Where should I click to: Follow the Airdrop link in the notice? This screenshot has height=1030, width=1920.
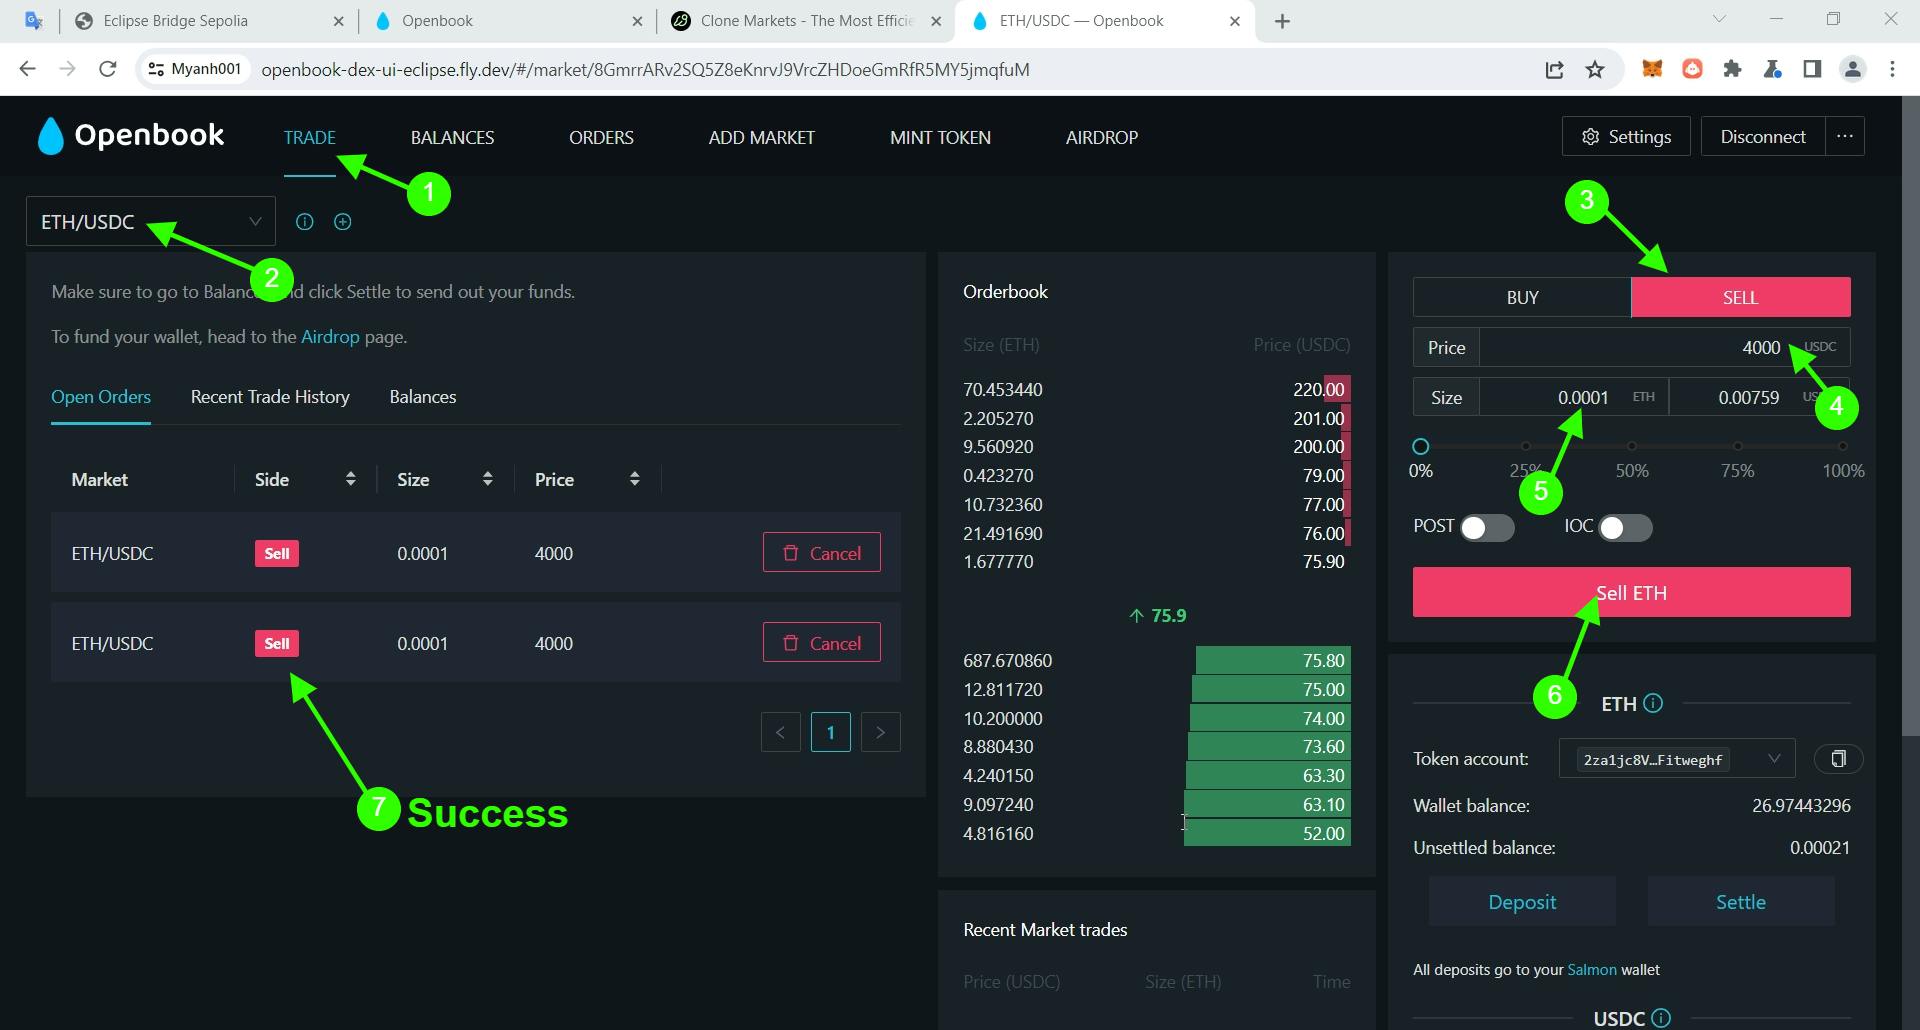pyautogui.click(x=330, y=337)
